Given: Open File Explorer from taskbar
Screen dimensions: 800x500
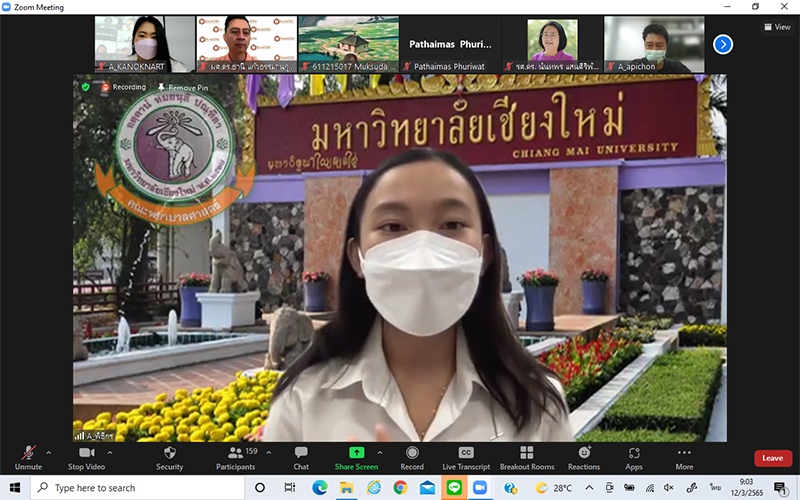Looking at the screenshot, I should pyautogui.click(x=346, y=488).
